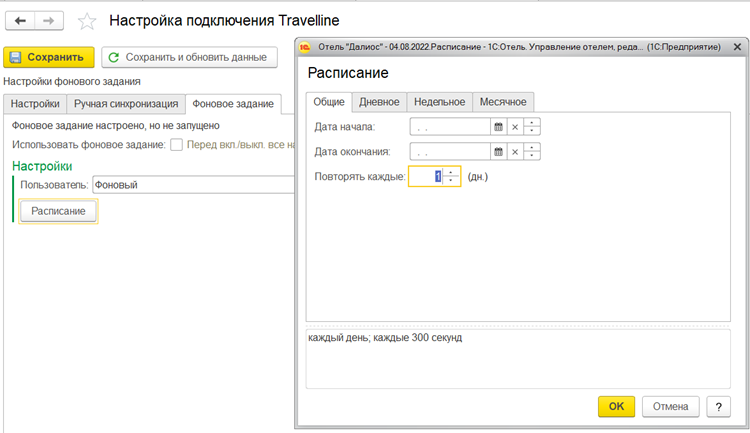Adjust Дата начала with spinner arrows
Image resolution: width=750 pixels, height=433 pixels.
[532, 127]
